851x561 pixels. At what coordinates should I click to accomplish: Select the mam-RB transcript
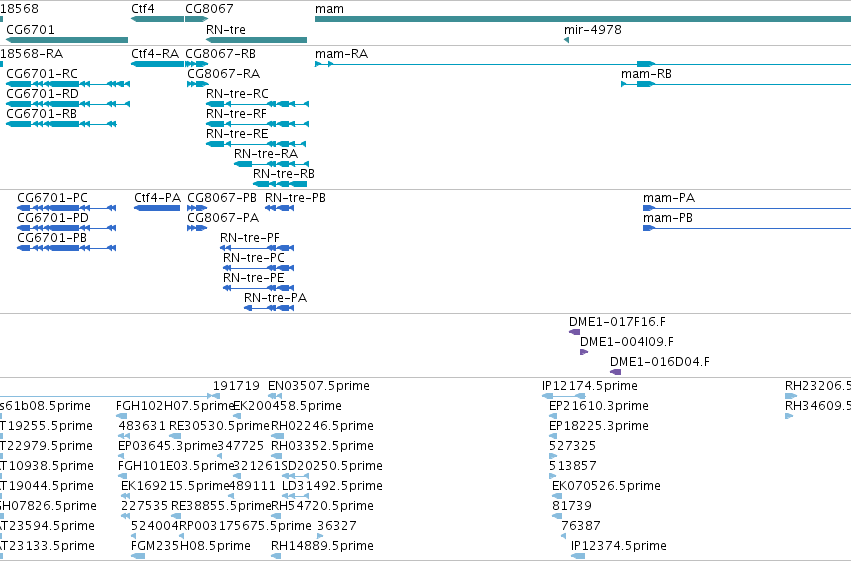coord(736,84)
